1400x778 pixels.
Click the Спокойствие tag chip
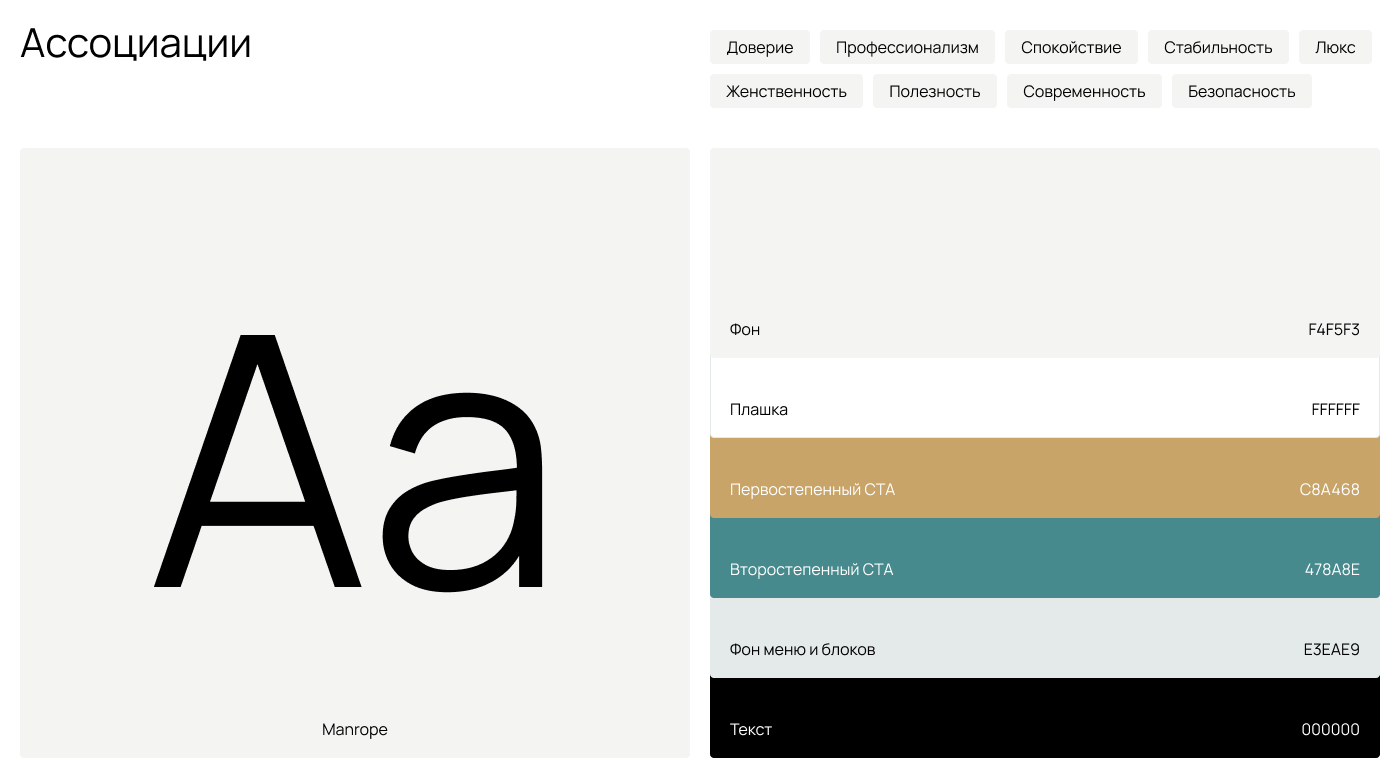pyautogui.click(x=1071, y=47)
